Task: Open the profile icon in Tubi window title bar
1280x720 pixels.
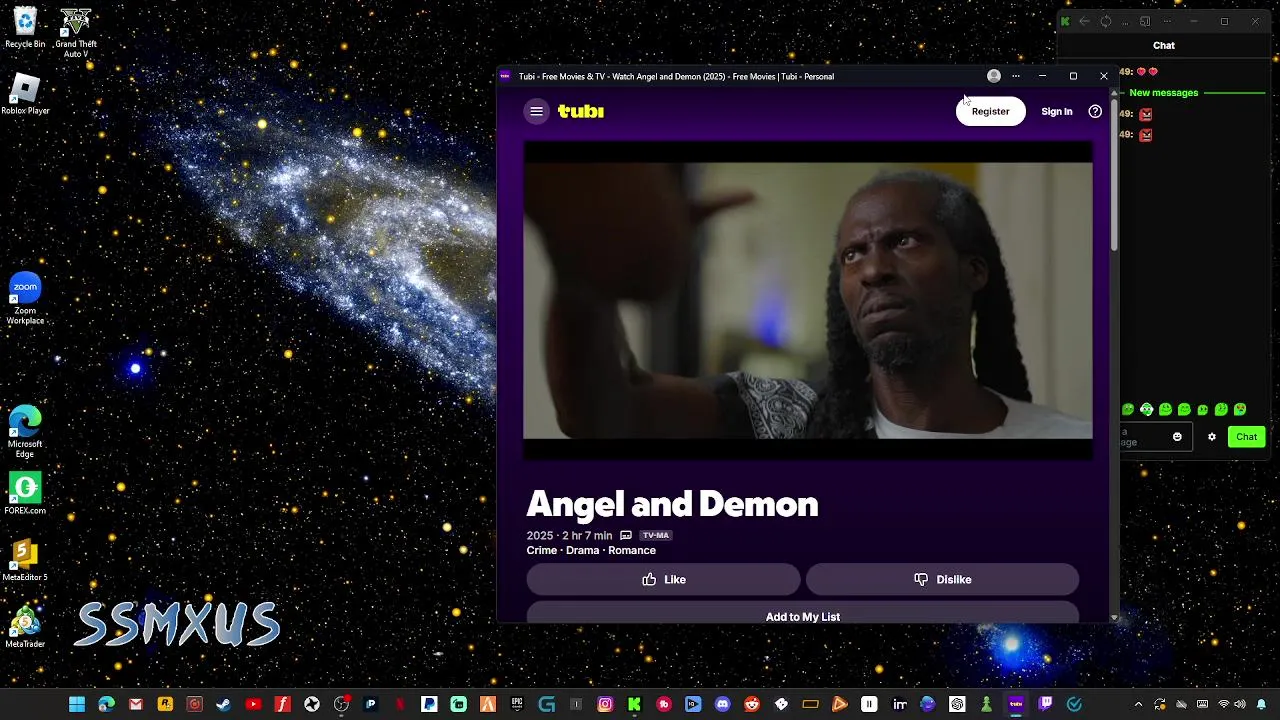Action: coord(994,76)
